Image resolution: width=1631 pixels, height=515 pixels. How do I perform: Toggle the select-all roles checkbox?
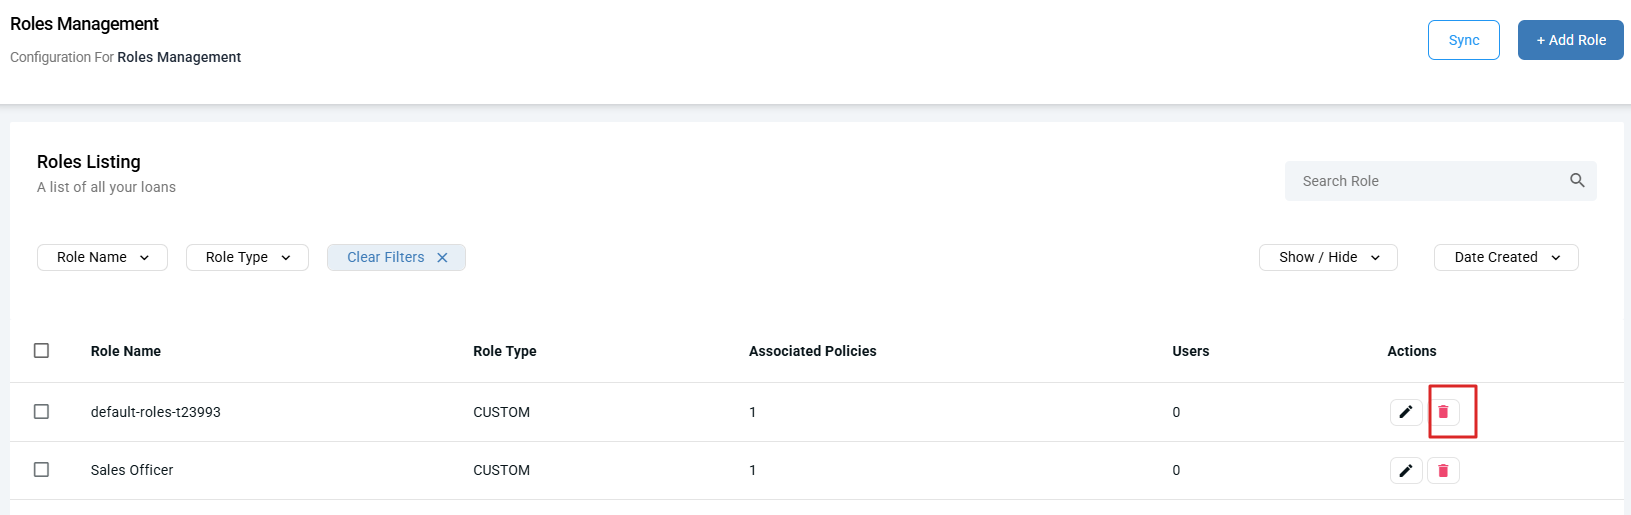[x=41, y=351]
